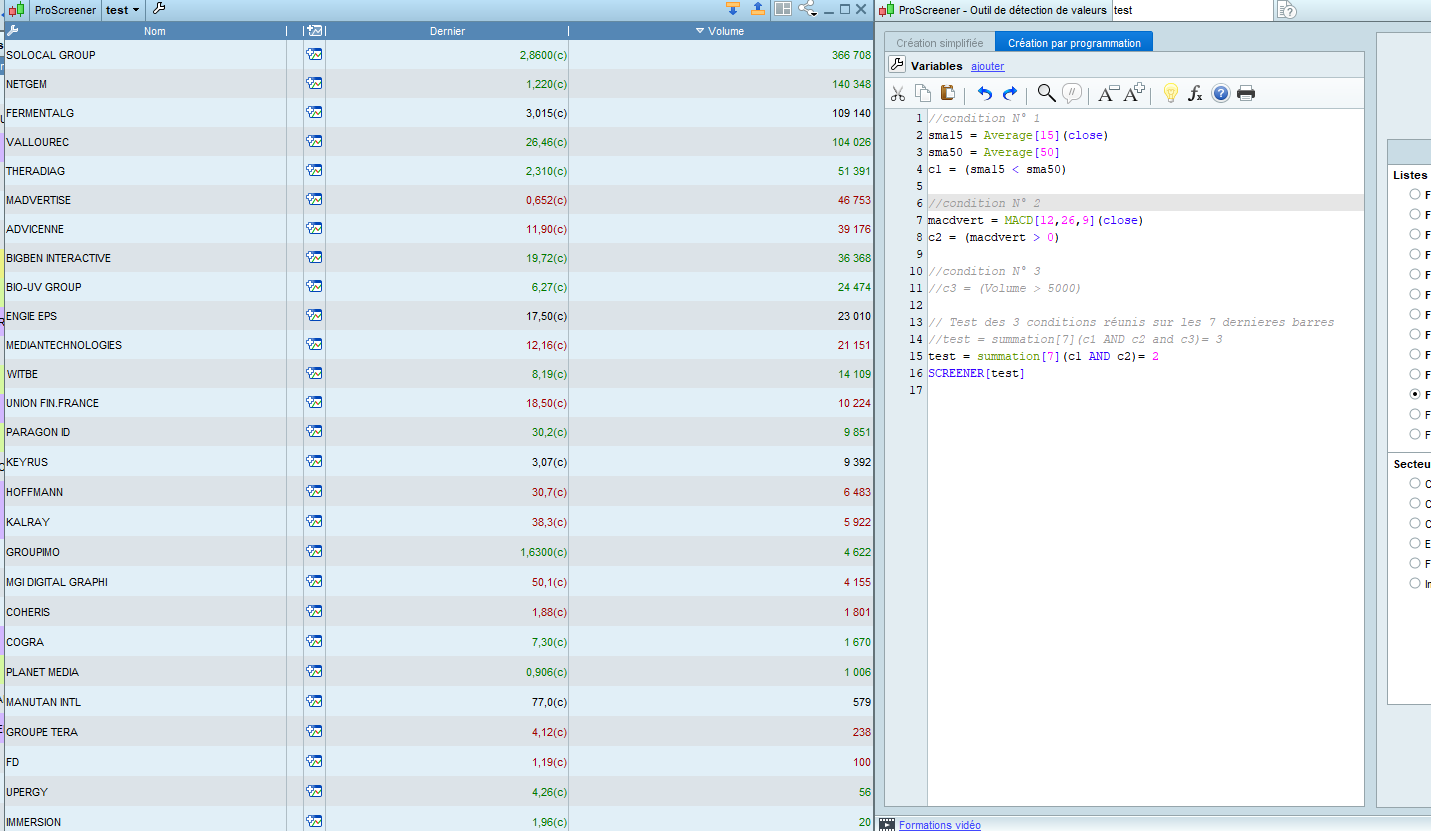
Task: Redo the last undone edit
Action: tap(1010, 94)
